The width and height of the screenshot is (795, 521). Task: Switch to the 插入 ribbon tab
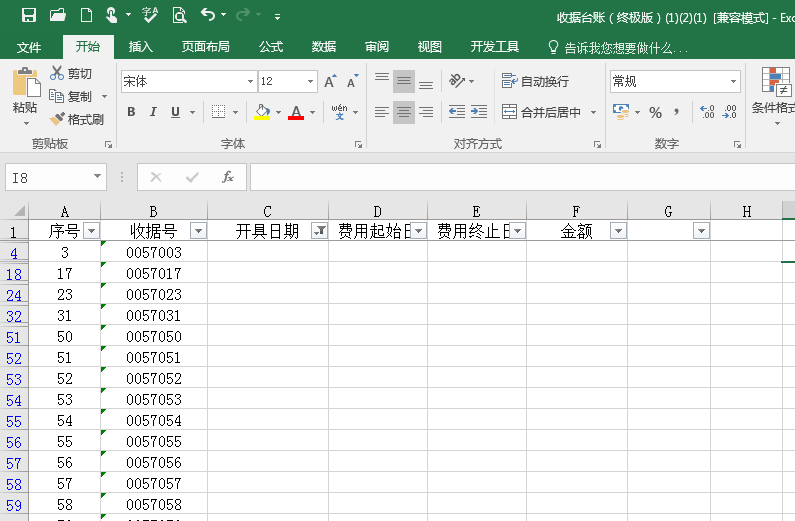click(140, 47)
